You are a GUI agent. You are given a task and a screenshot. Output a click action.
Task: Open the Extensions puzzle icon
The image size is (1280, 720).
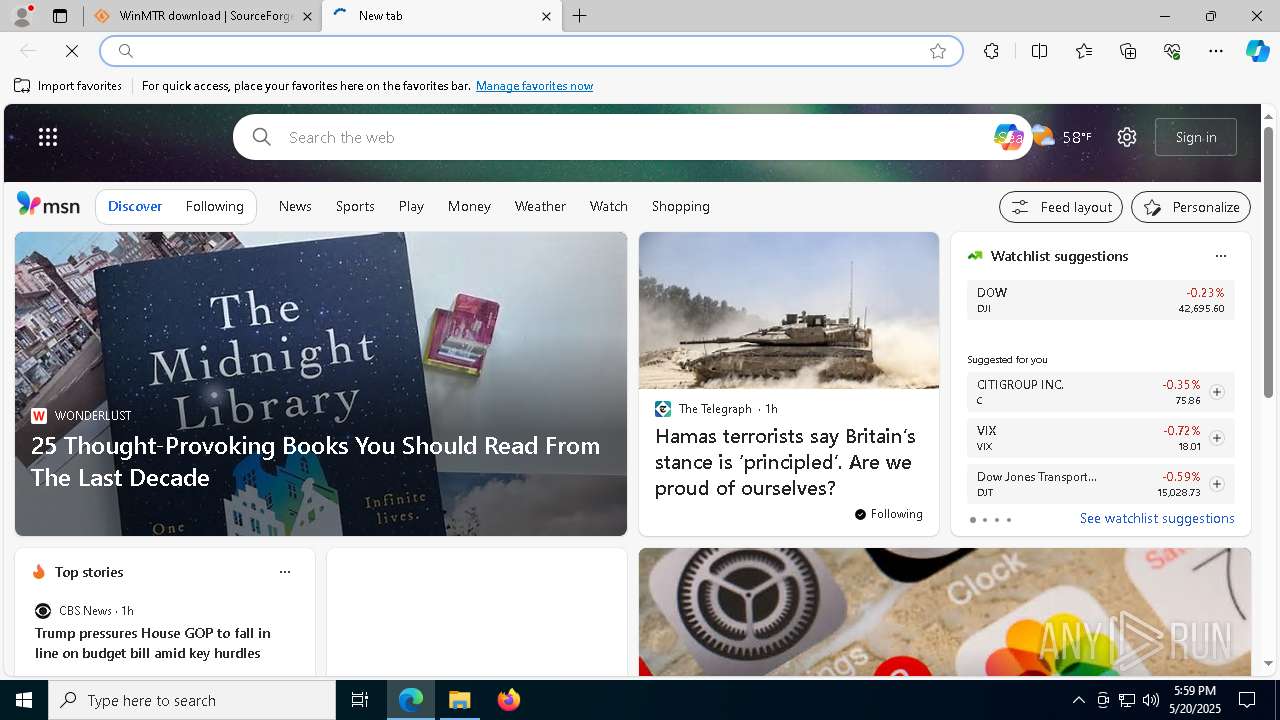991,51
